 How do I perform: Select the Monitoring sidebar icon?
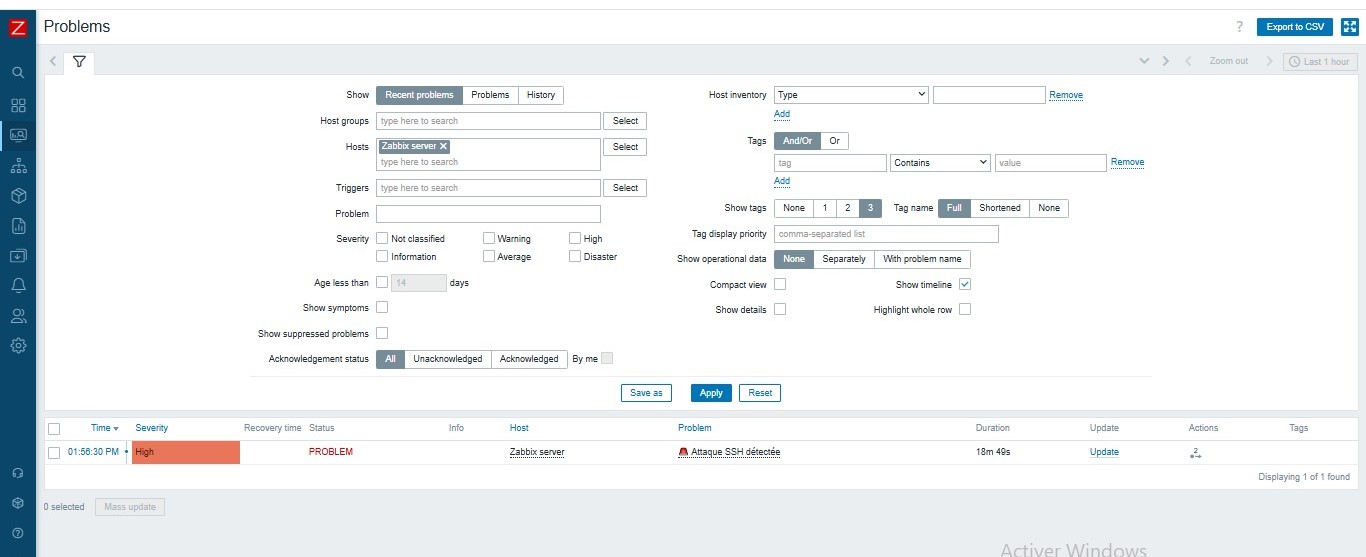[18, 134]
